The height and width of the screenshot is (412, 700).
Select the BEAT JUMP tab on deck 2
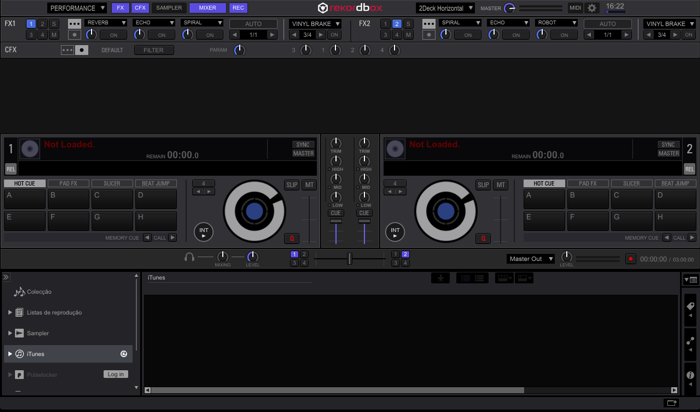675,183
